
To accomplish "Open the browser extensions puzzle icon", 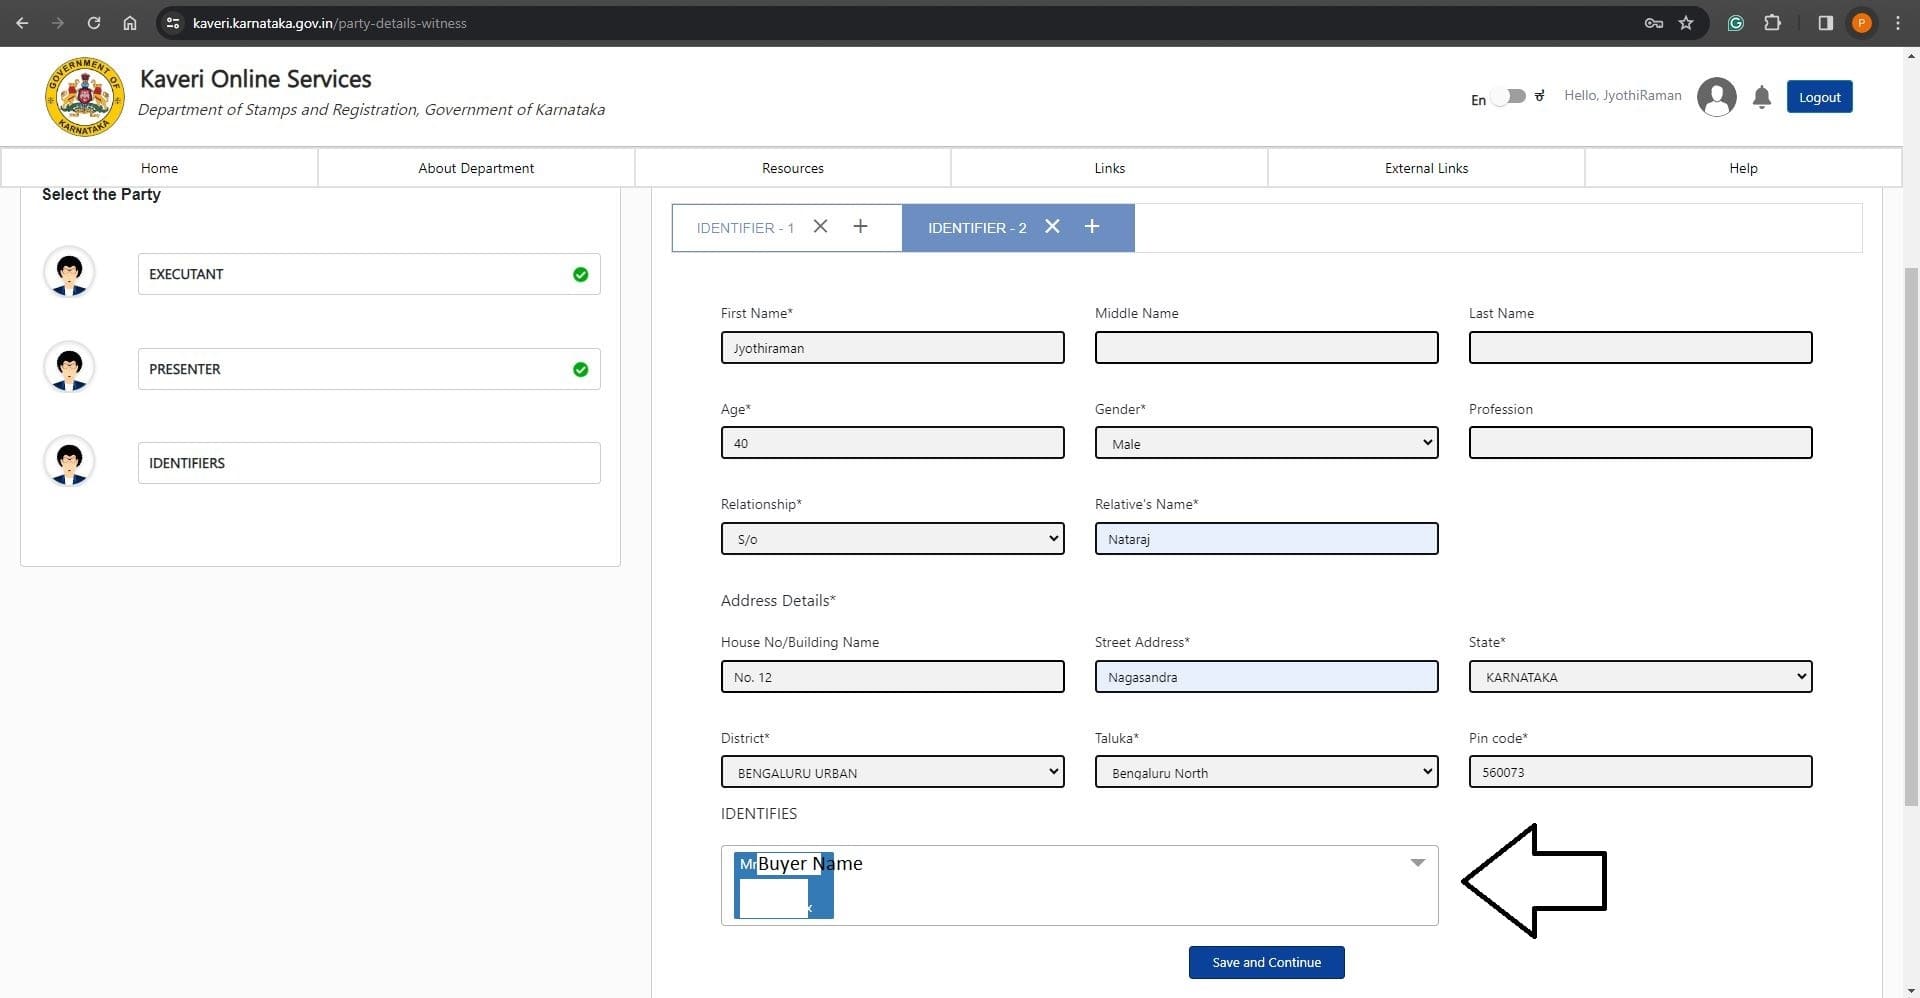I will pos(1772,23).
